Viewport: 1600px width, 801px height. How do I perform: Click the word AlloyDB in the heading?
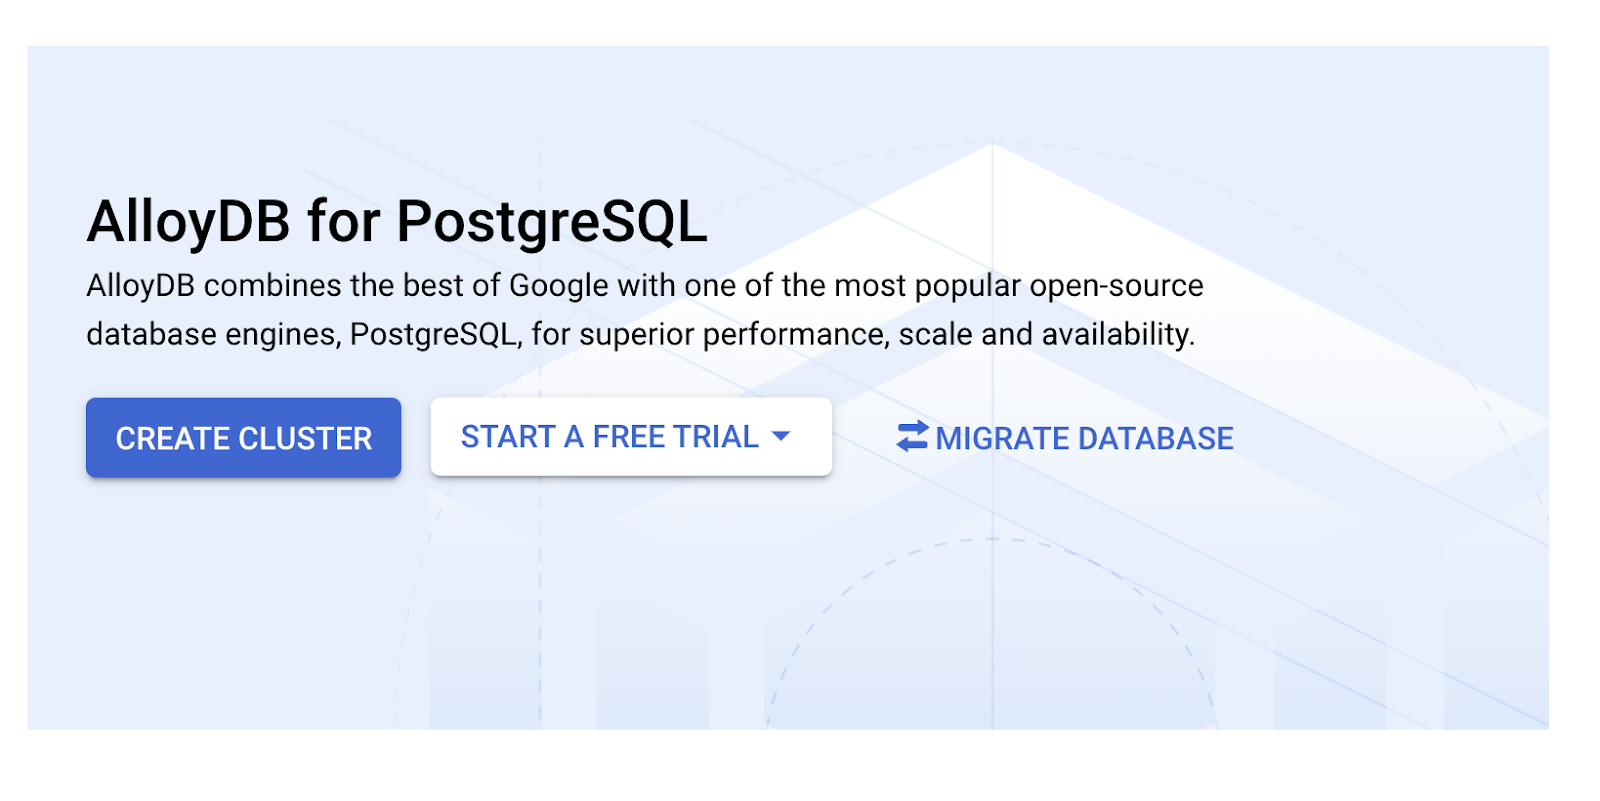[x=189, y=221]
